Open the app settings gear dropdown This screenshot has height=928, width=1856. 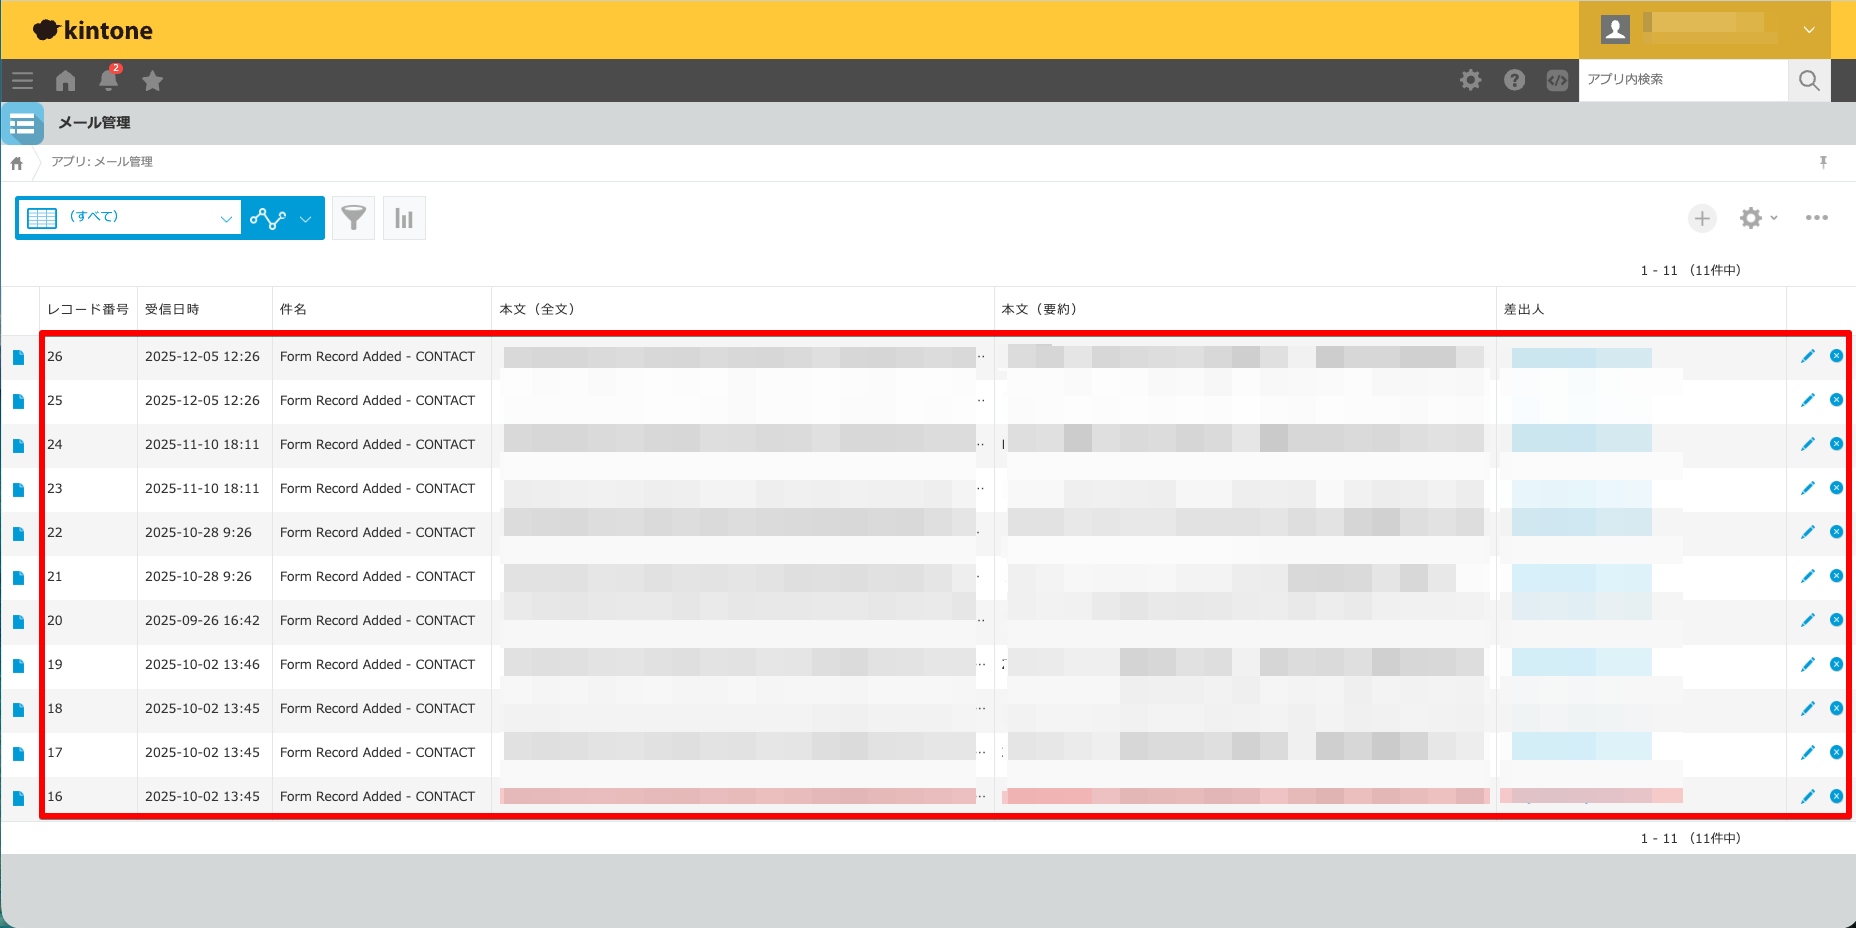pyautogui.click(x=1758, y=217)
